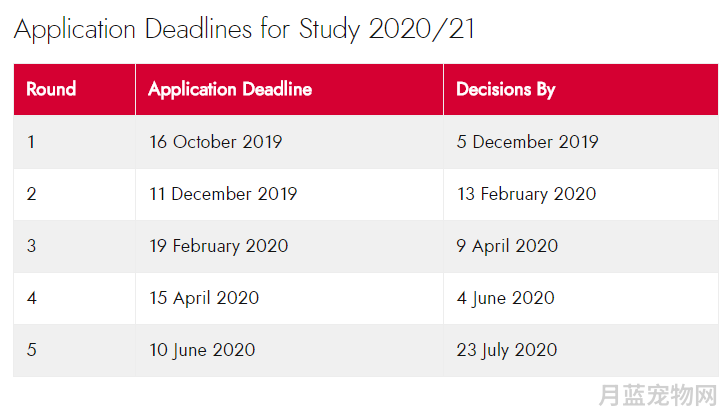Click the 9 April 2020 decision cell
Screen dimensions: 728x408
click(x=581, y=246)
